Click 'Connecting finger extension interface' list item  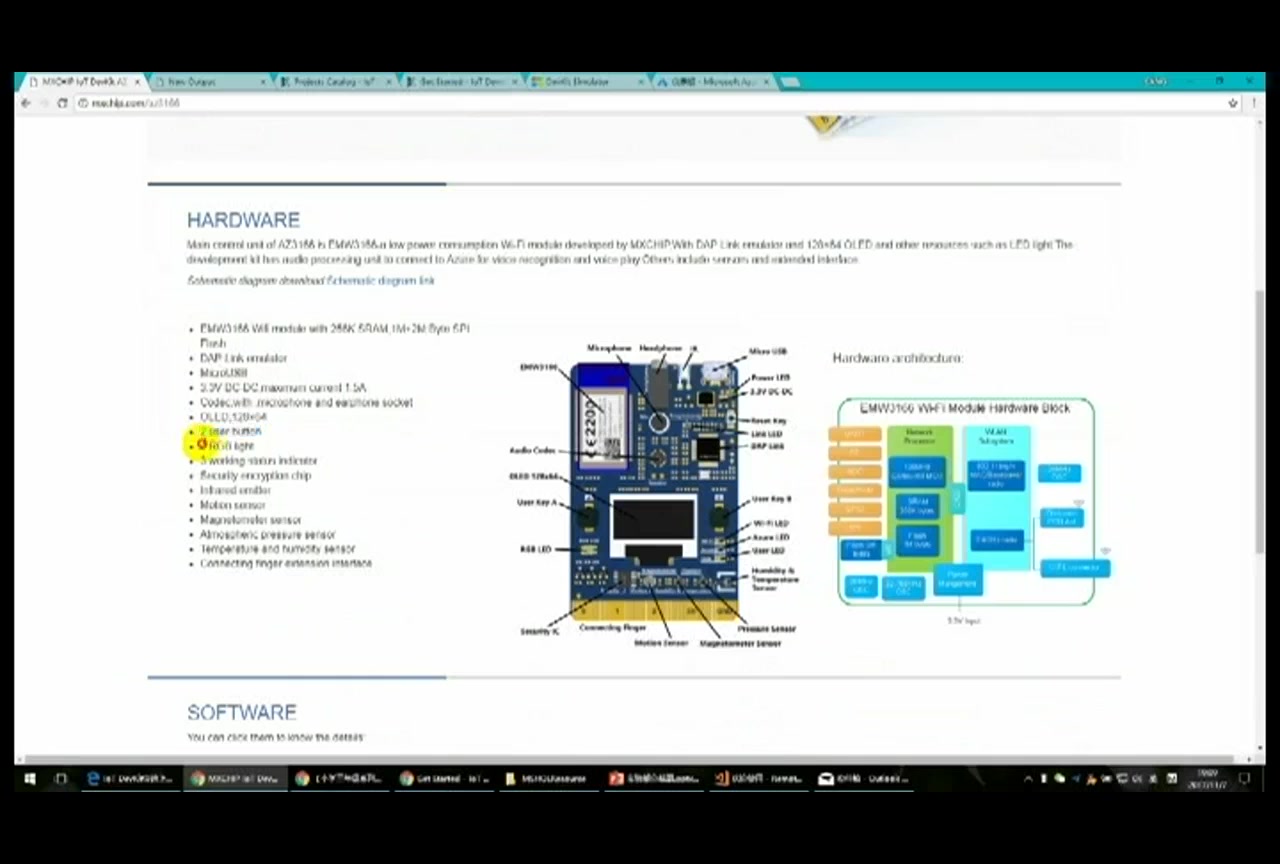(285, 564)
